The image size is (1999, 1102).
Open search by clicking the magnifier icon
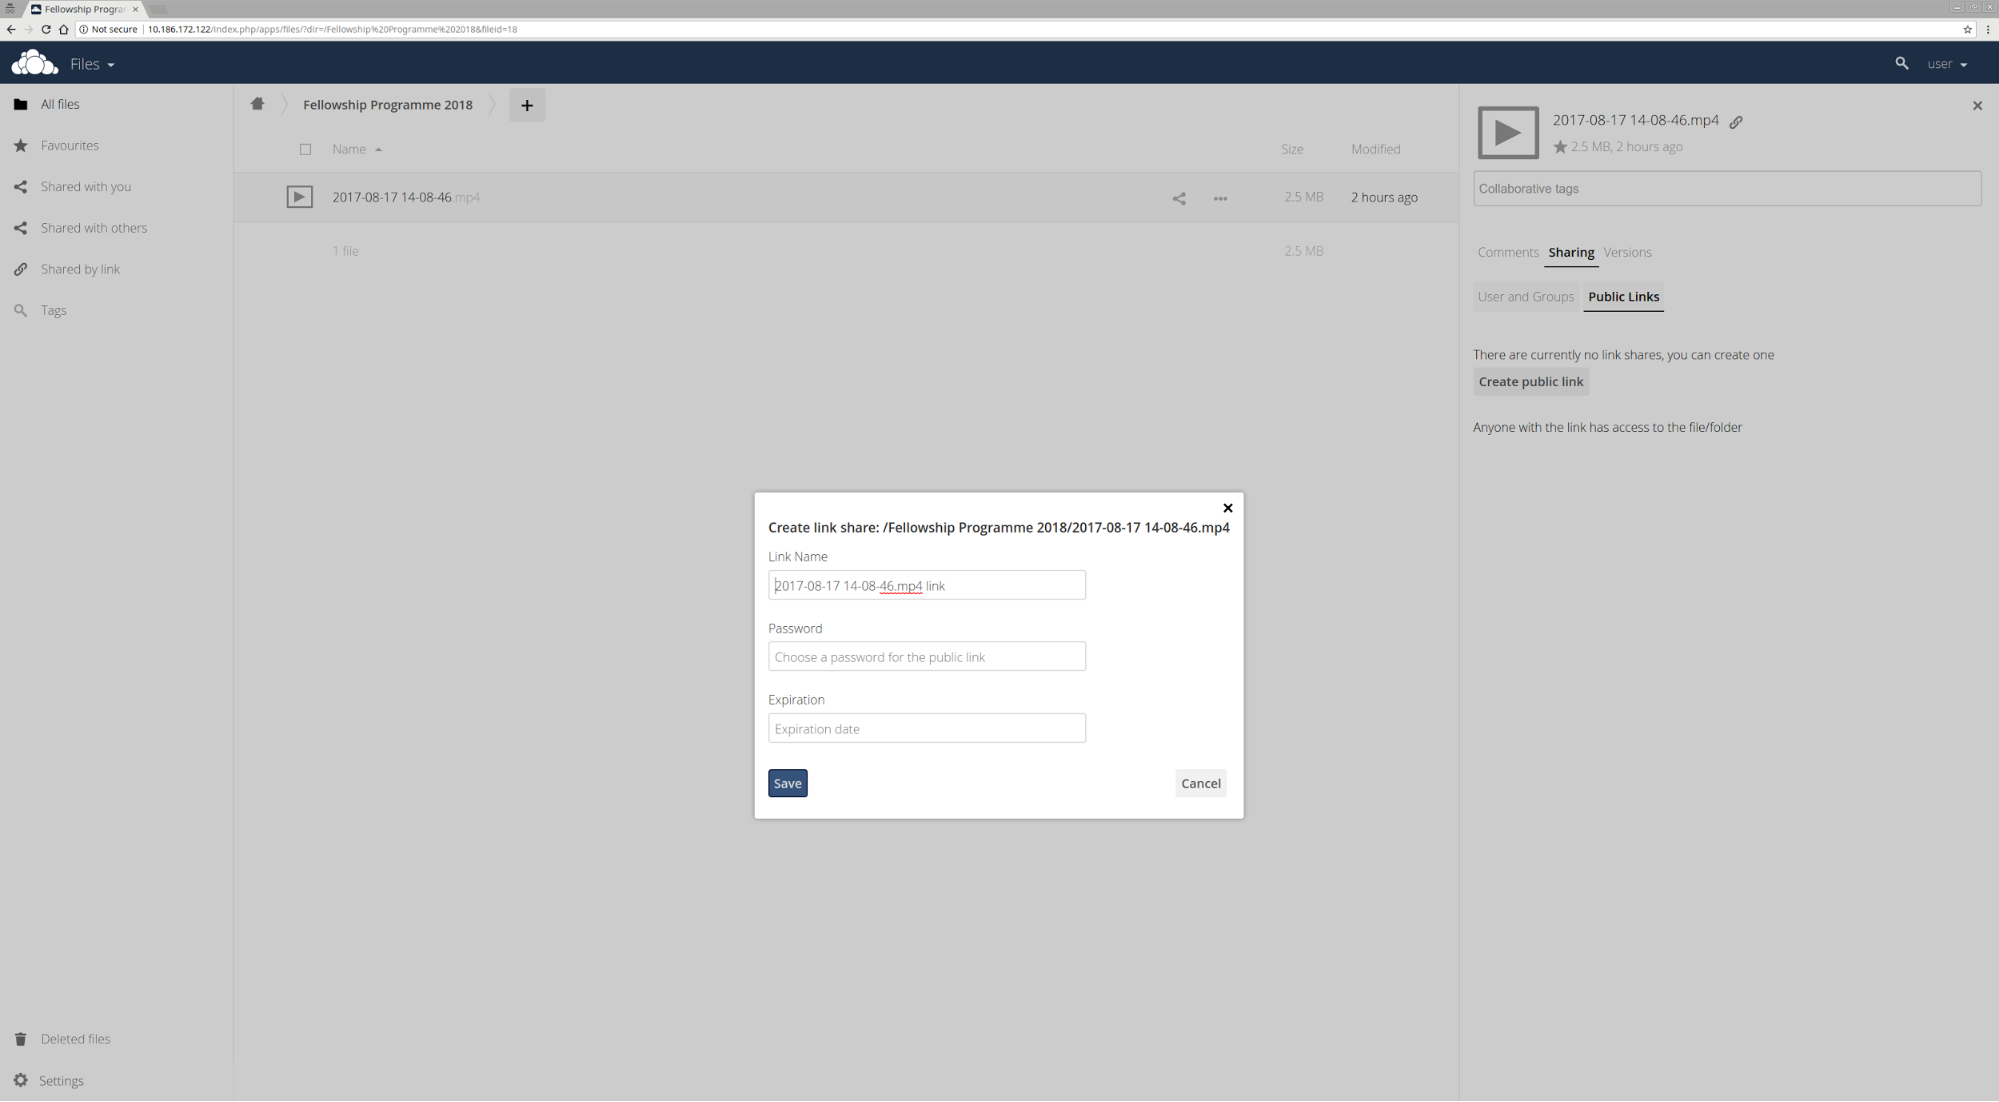(1902, 63)
